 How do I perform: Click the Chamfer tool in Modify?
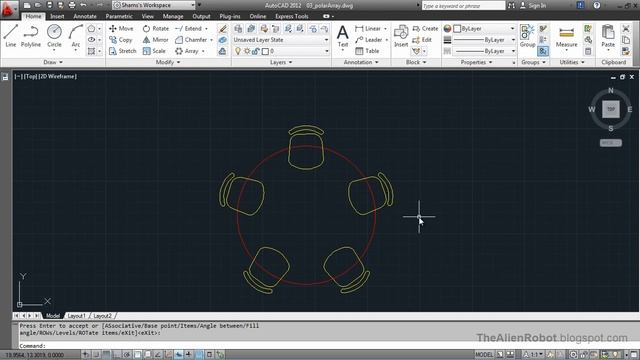tap(191, 40)
